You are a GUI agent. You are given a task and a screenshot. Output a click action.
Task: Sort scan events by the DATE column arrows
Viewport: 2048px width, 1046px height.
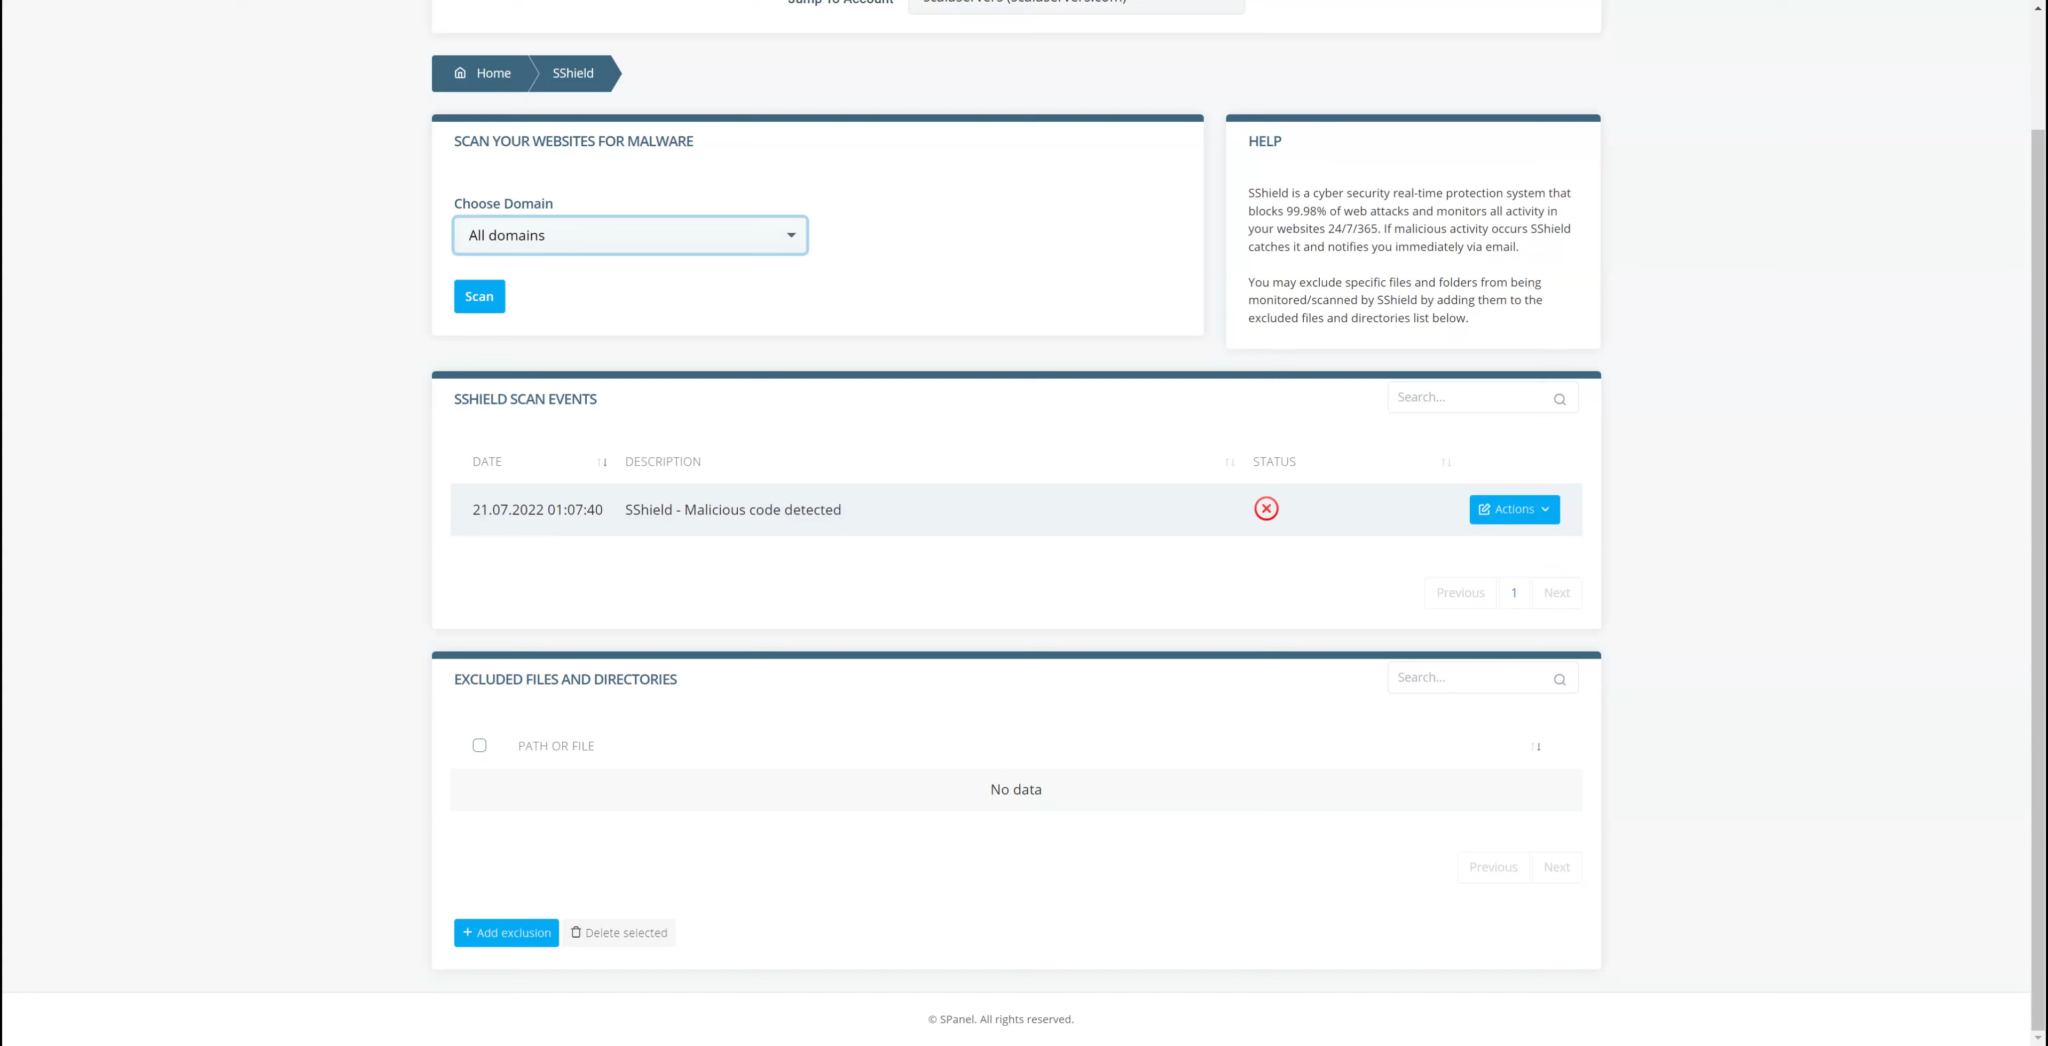[x=602, y=462]
